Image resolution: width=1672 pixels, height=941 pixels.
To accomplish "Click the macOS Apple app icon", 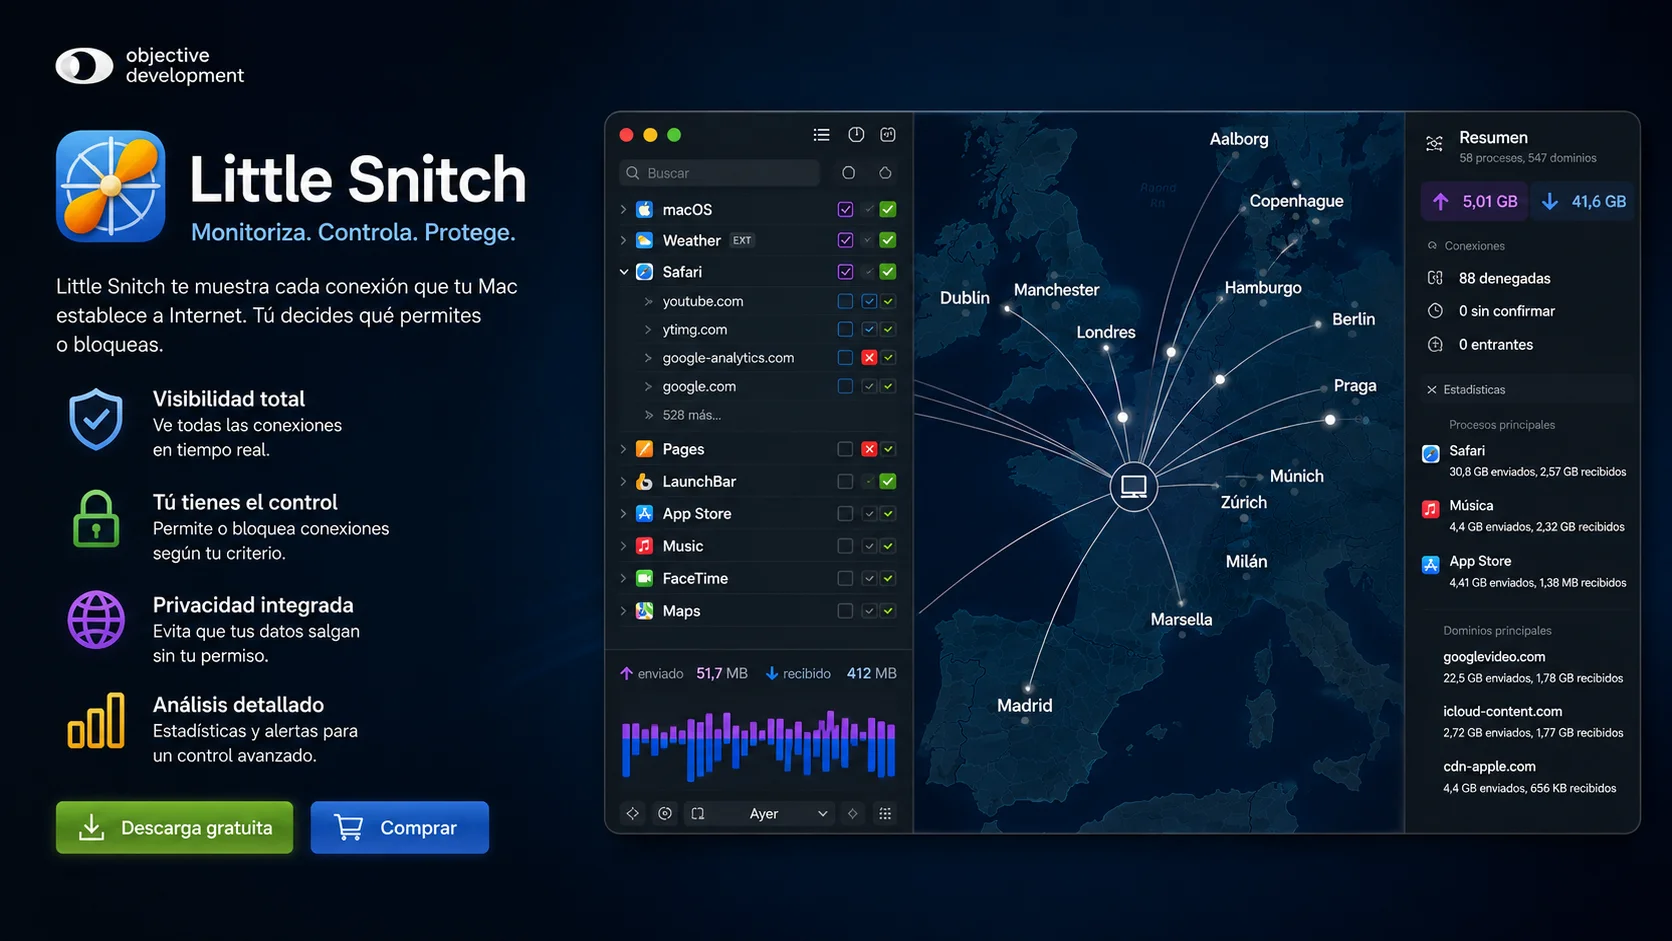I will point(645,209).
